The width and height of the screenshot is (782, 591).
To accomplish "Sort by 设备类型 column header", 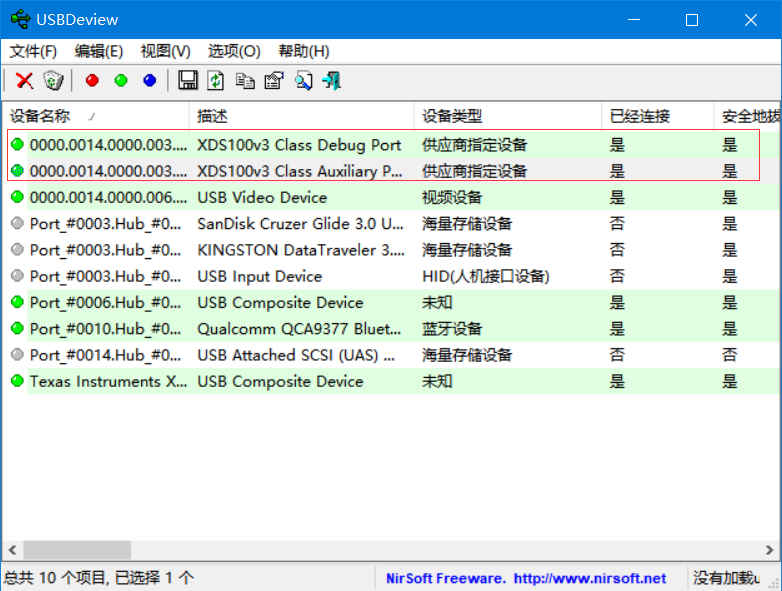I will click(x=508, y=116).
